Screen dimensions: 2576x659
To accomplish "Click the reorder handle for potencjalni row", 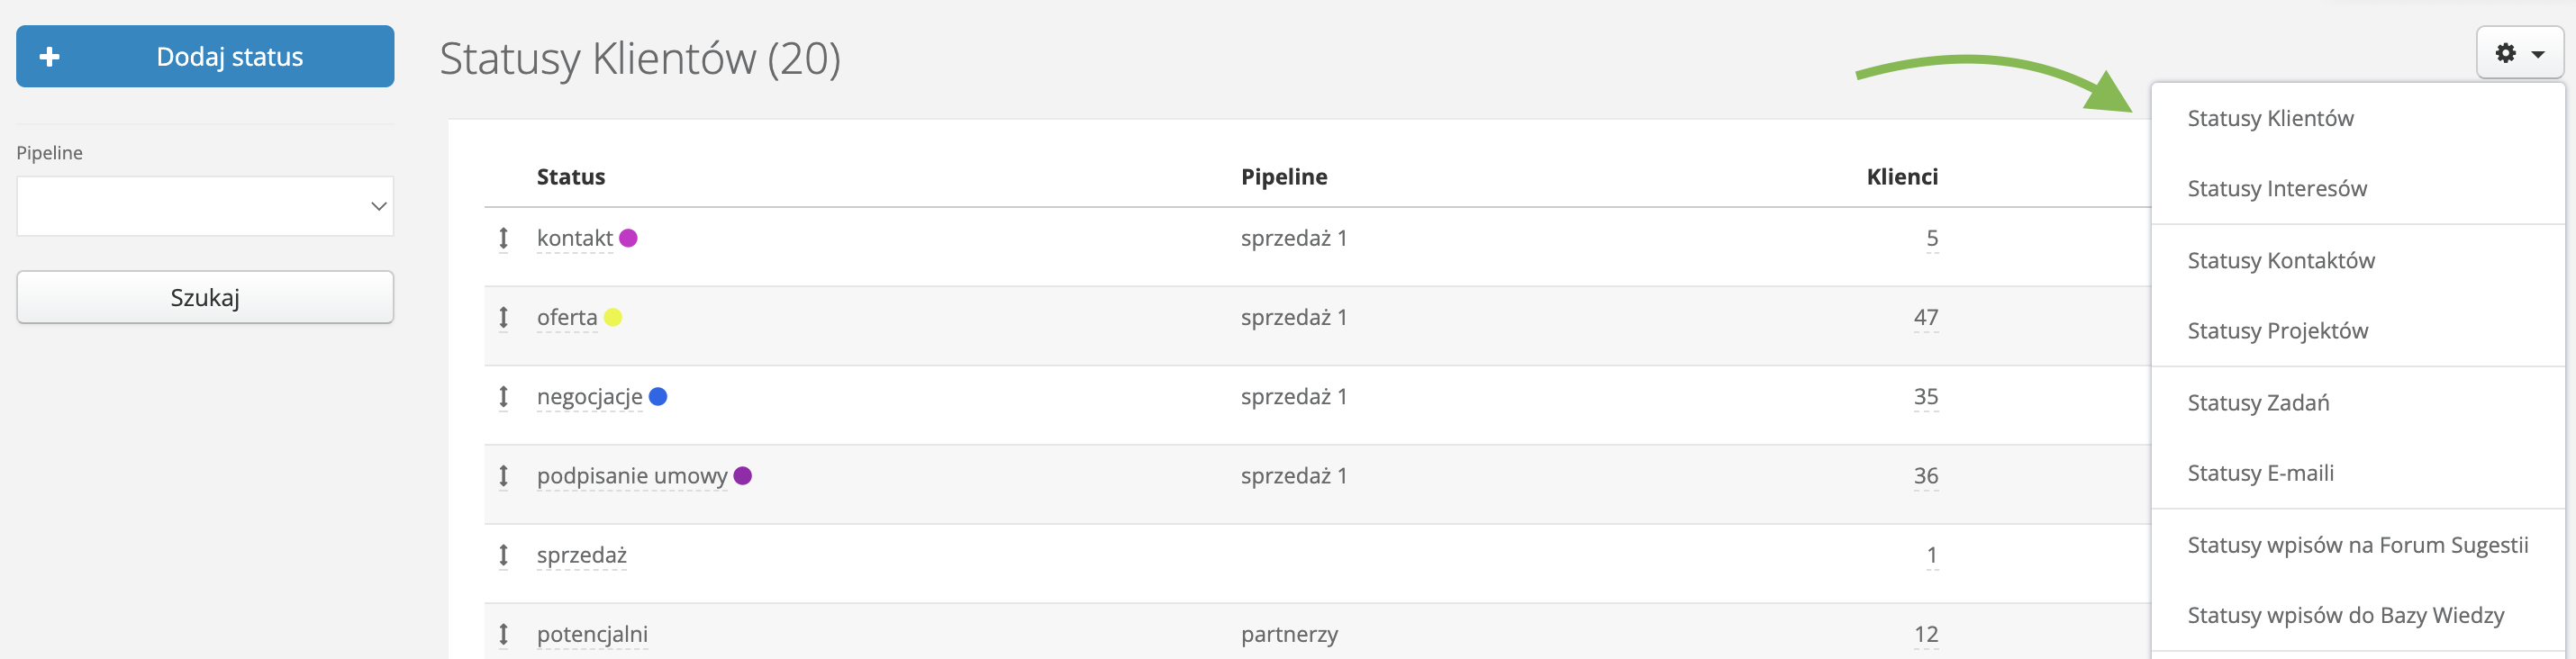I will click(x=503, y=634).
